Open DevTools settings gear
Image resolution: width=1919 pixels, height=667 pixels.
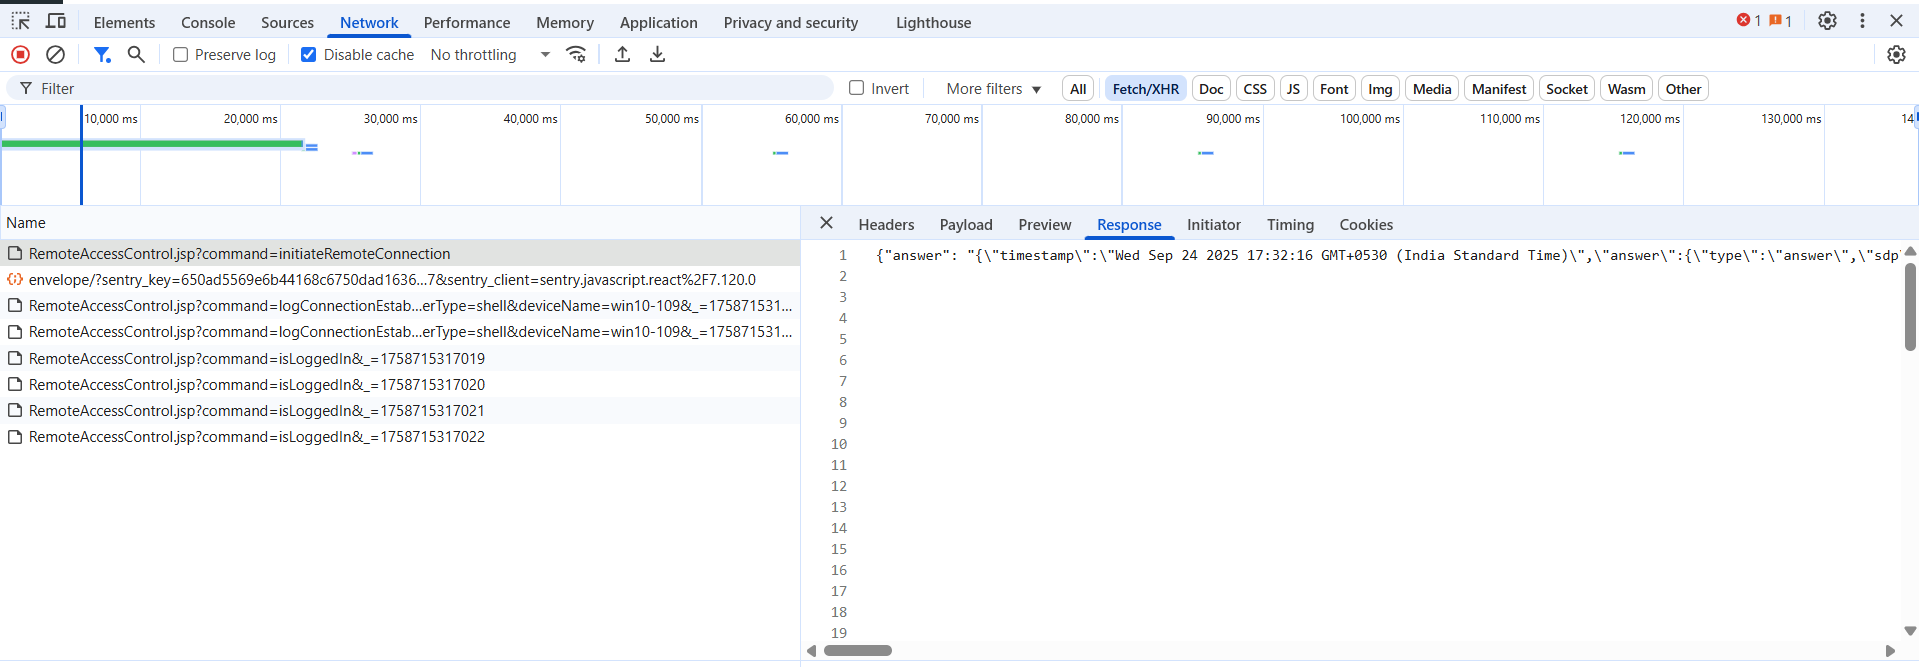click(x=1827, y=21)
